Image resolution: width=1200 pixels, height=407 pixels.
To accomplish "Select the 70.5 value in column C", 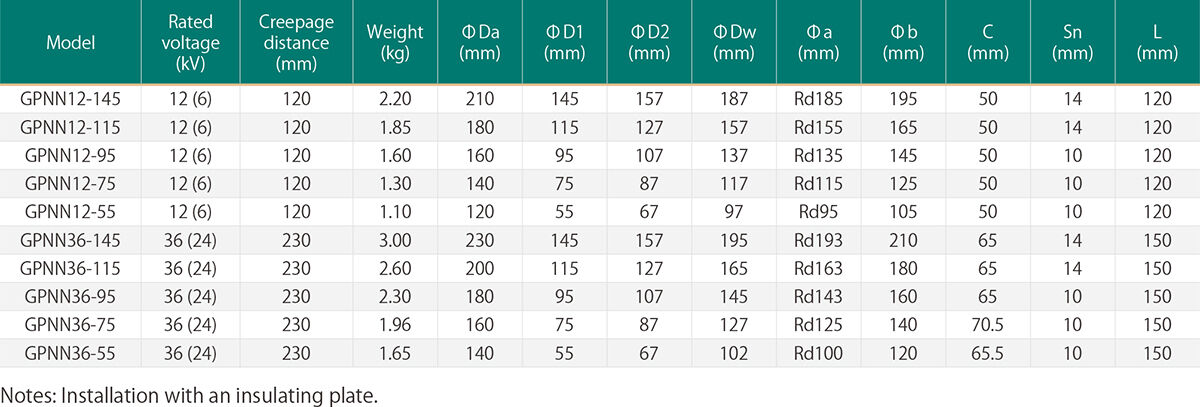I will 989,324.
